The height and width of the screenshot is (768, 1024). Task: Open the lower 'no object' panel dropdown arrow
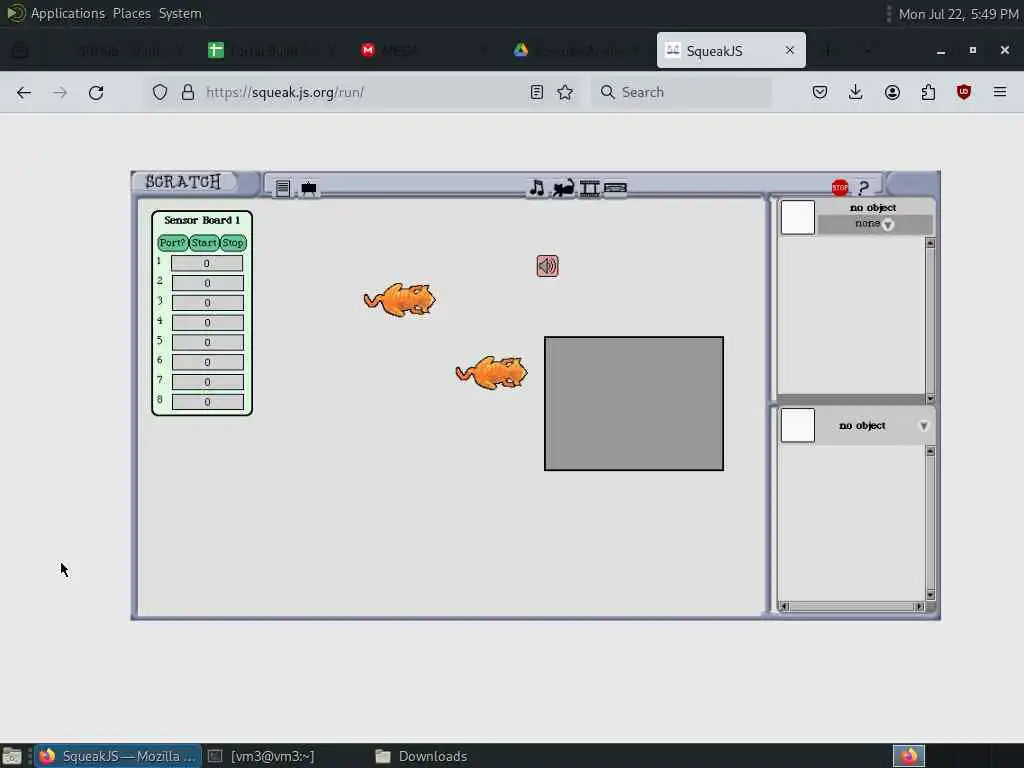923,426
